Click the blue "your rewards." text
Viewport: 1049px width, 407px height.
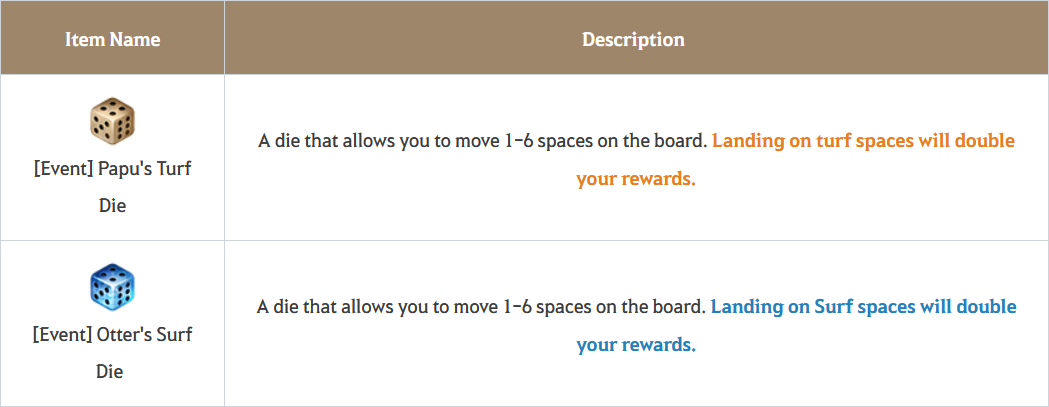(x=636, y=345)
